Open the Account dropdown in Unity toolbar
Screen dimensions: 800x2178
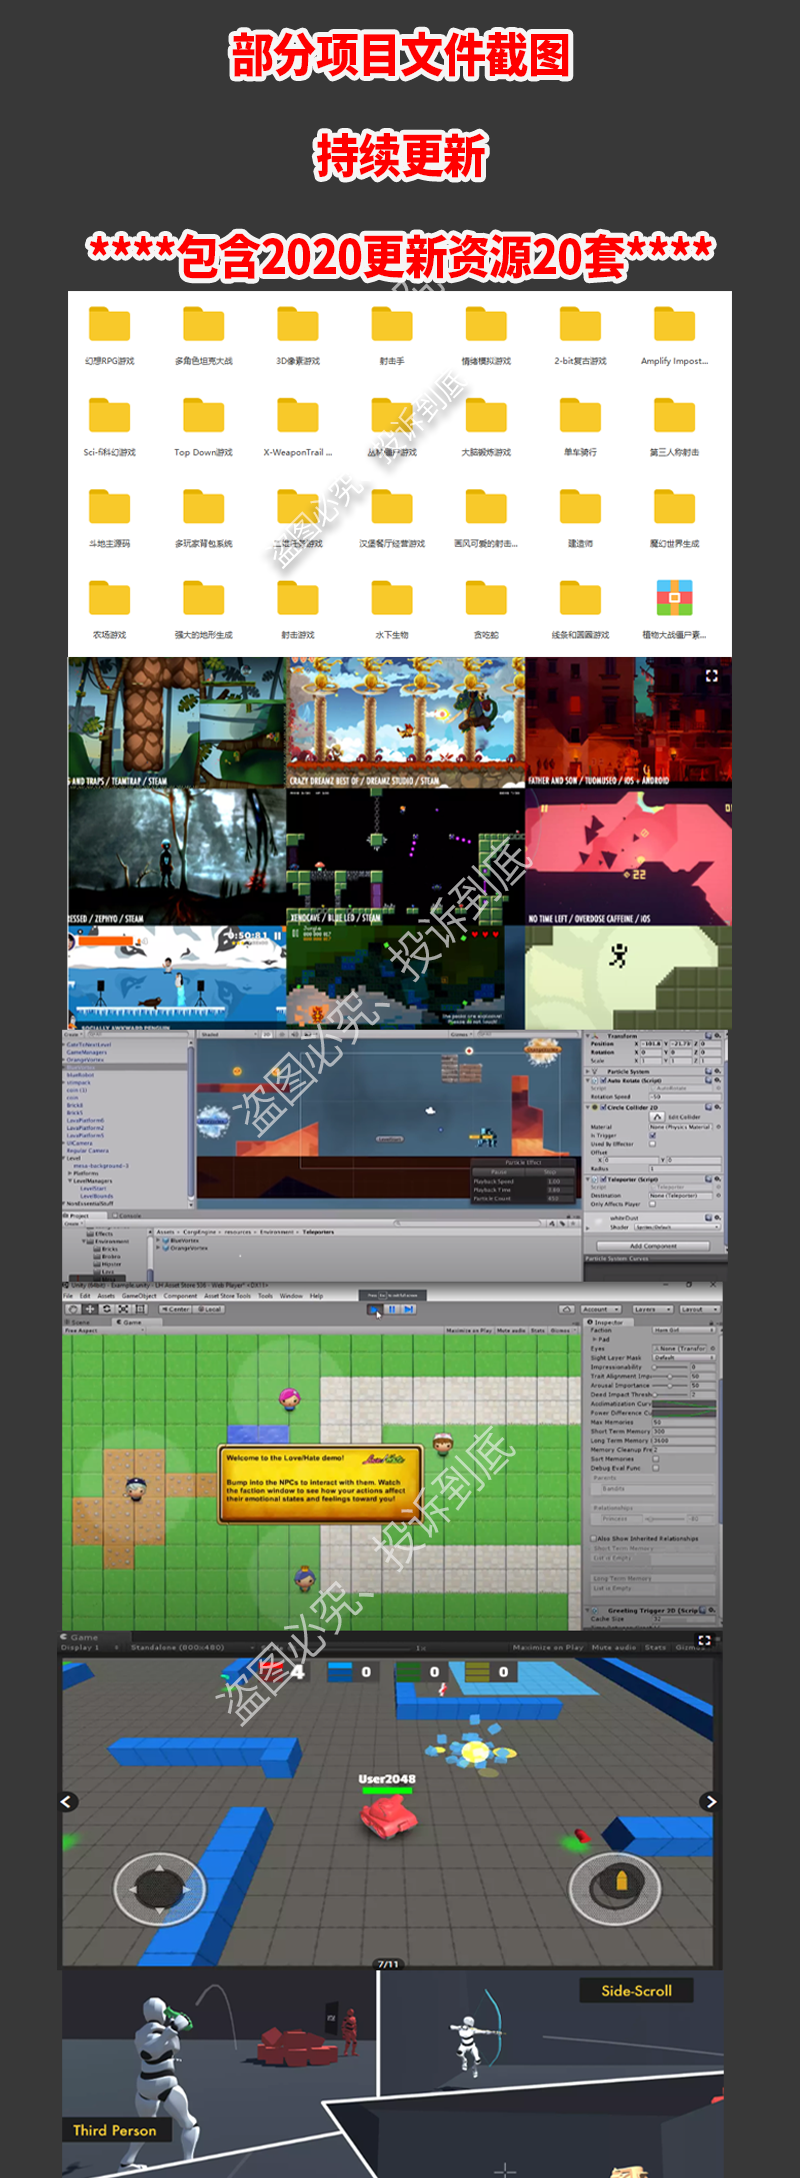click(x=600, y=1309)
